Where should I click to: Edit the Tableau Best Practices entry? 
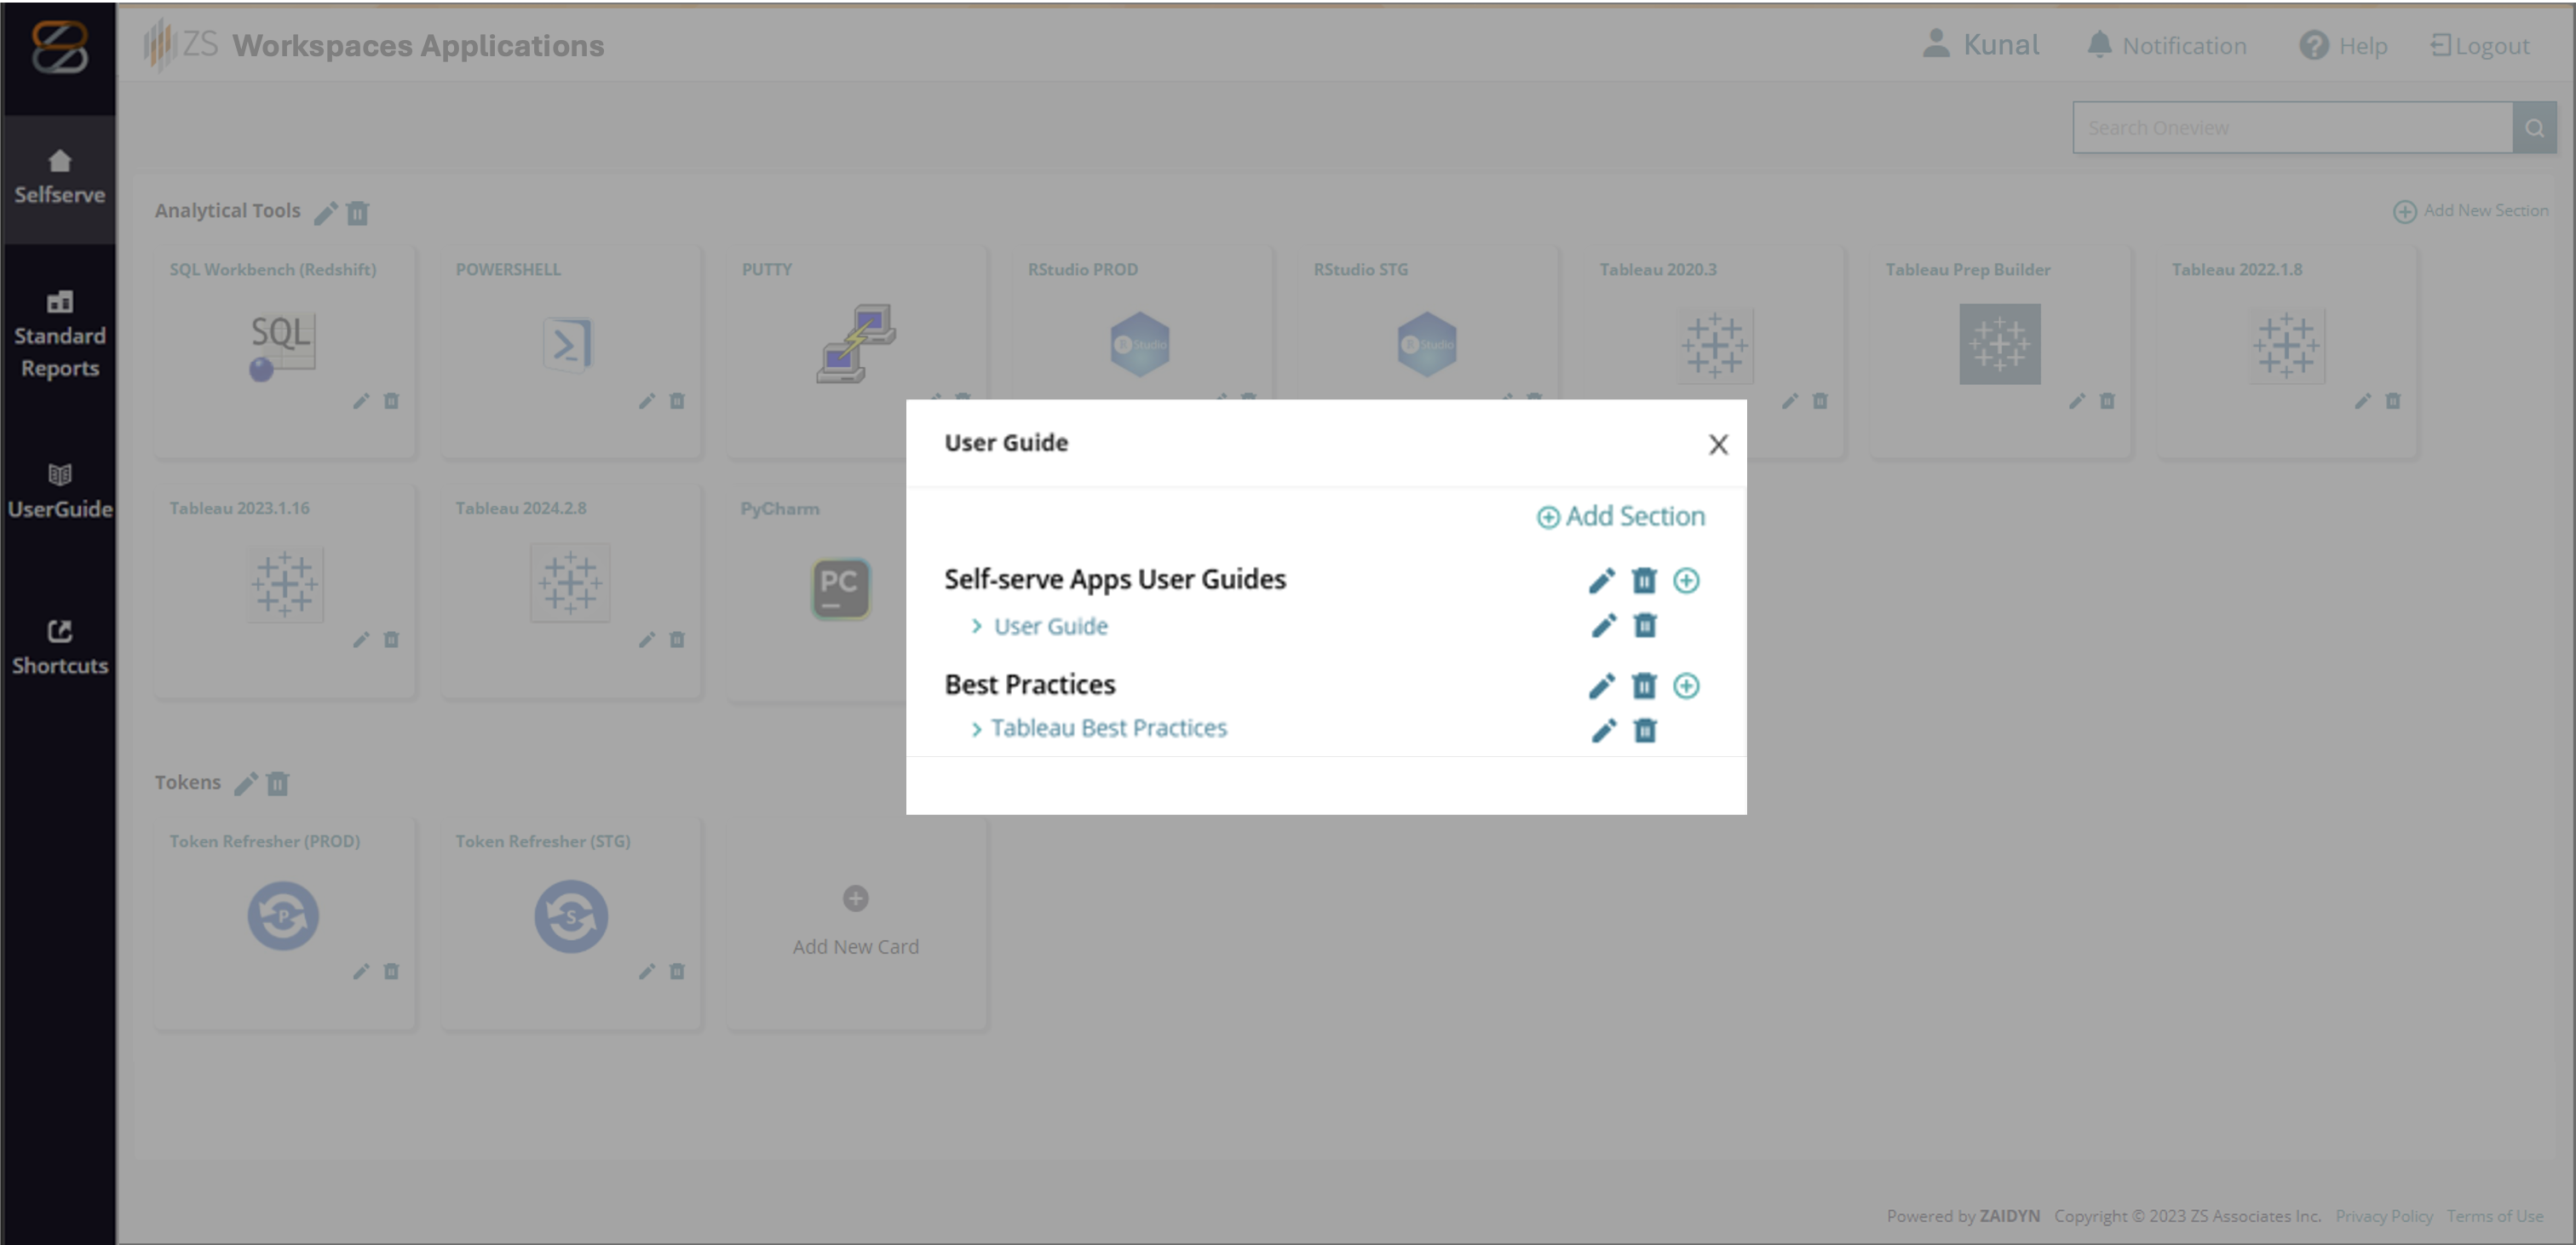tap(1603, 731)
